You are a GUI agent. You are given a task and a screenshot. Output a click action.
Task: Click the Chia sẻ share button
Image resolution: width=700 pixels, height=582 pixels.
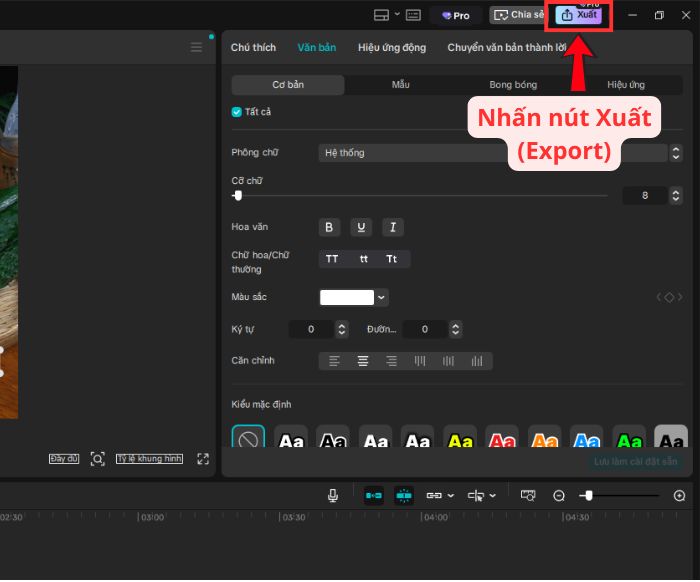click(517, 15)
